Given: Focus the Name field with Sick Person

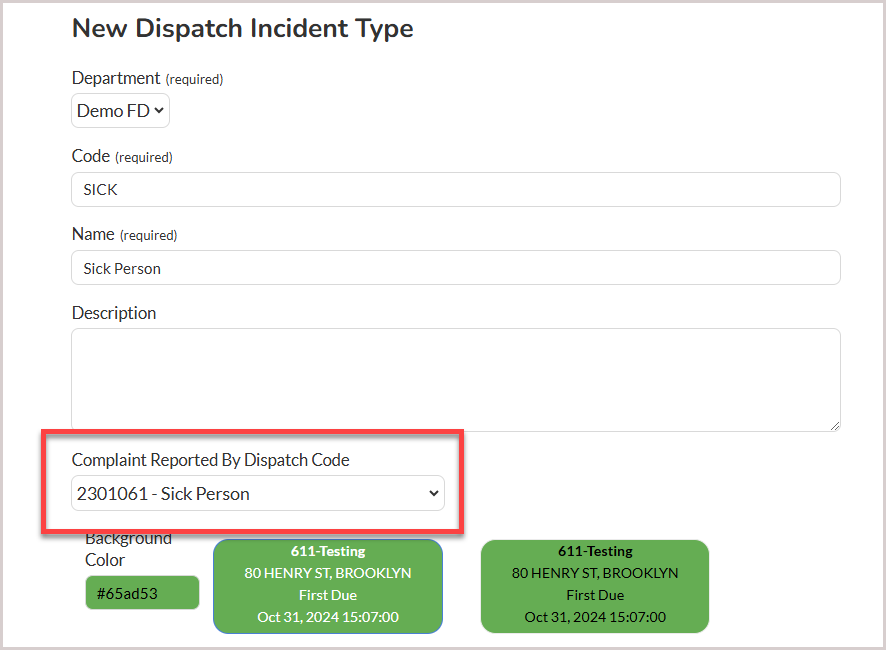Looking at the screenshot, I should coord(455,268).
